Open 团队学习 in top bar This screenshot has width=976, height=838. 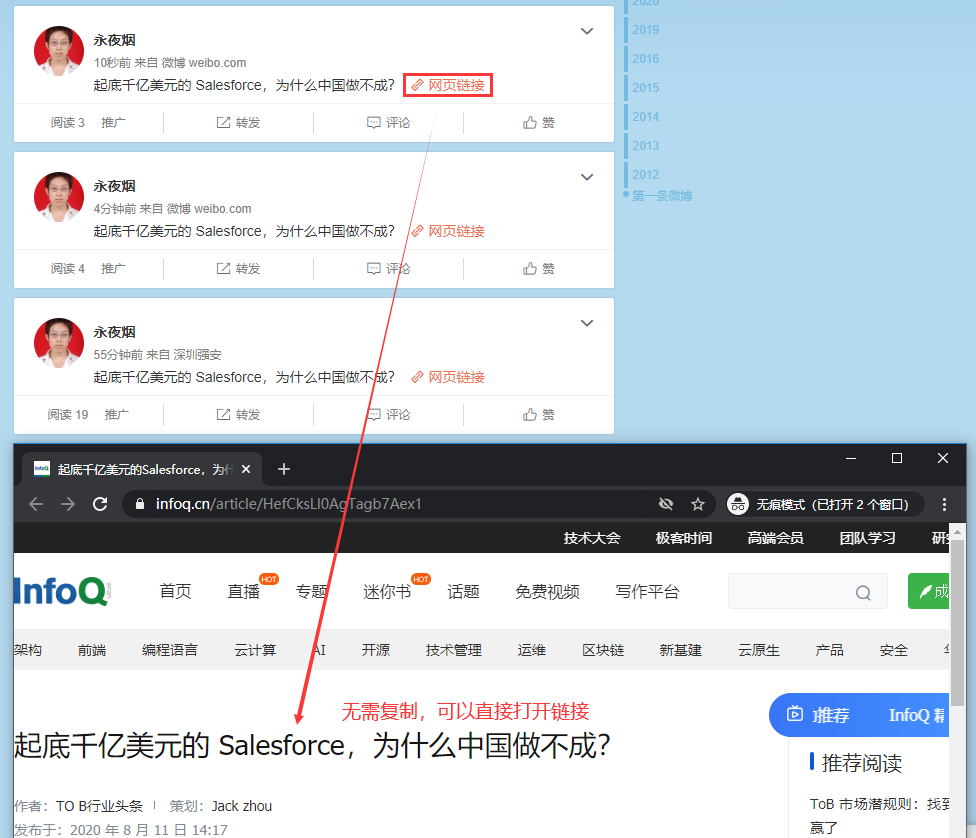click(x=867, y=538)
